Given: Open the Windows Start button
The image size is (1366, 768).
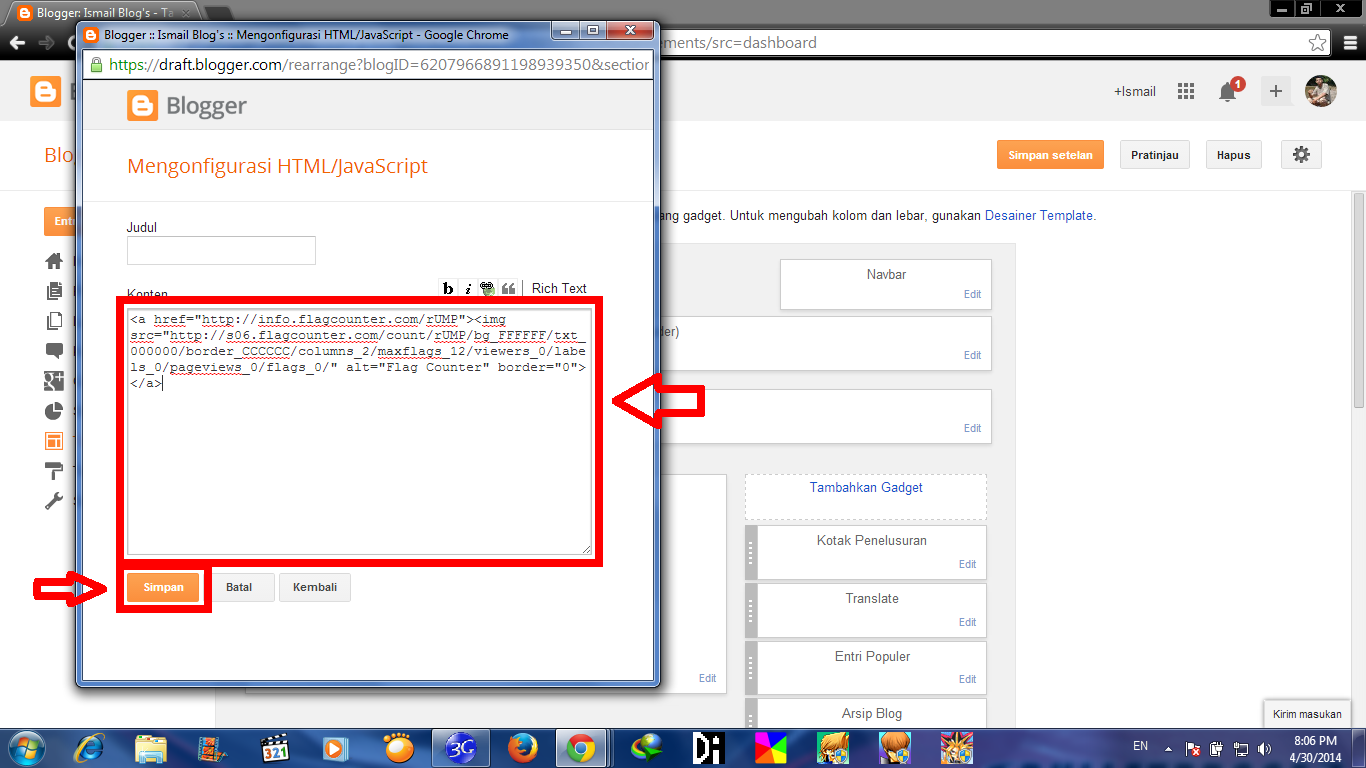Looking at the screenshot, I should coord(27,748).
